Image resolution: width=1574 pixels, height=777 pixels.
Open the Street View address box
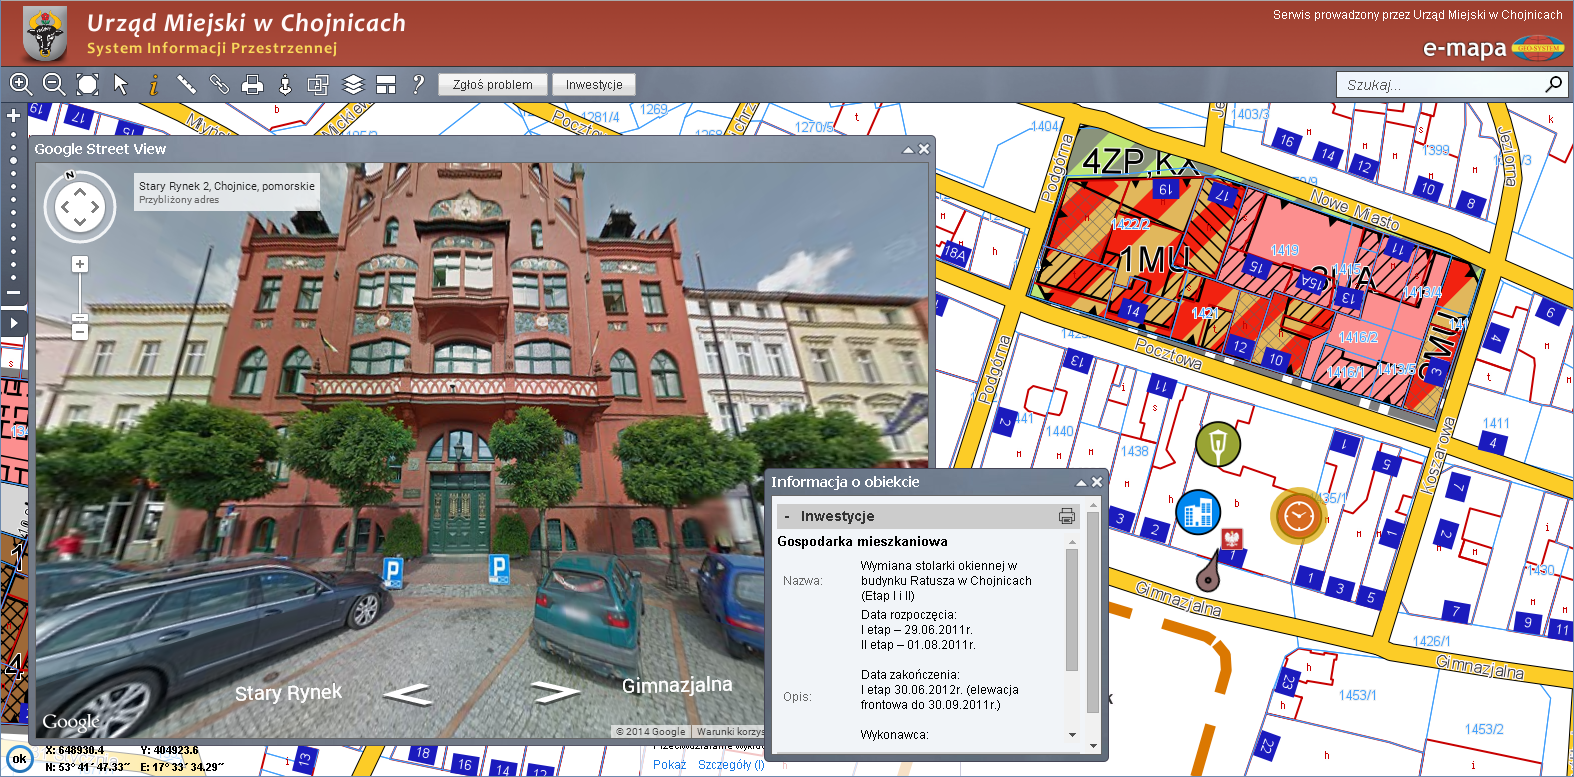point(227,192)
